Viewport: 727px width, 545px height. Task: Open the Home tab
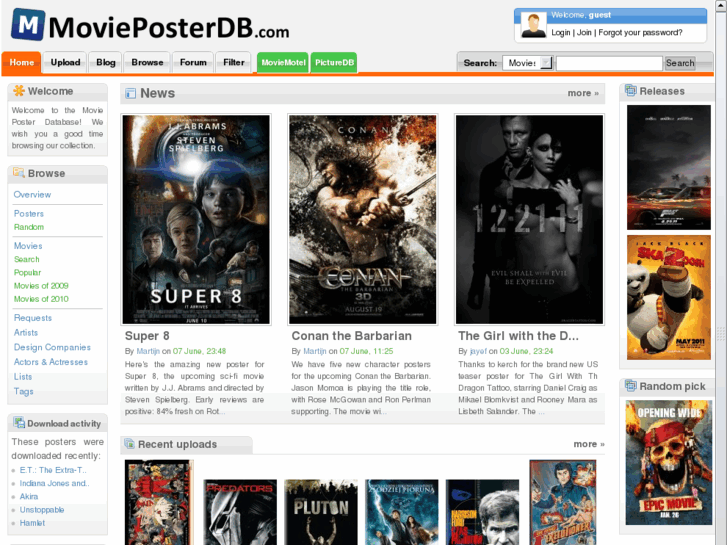click(21, 63)
